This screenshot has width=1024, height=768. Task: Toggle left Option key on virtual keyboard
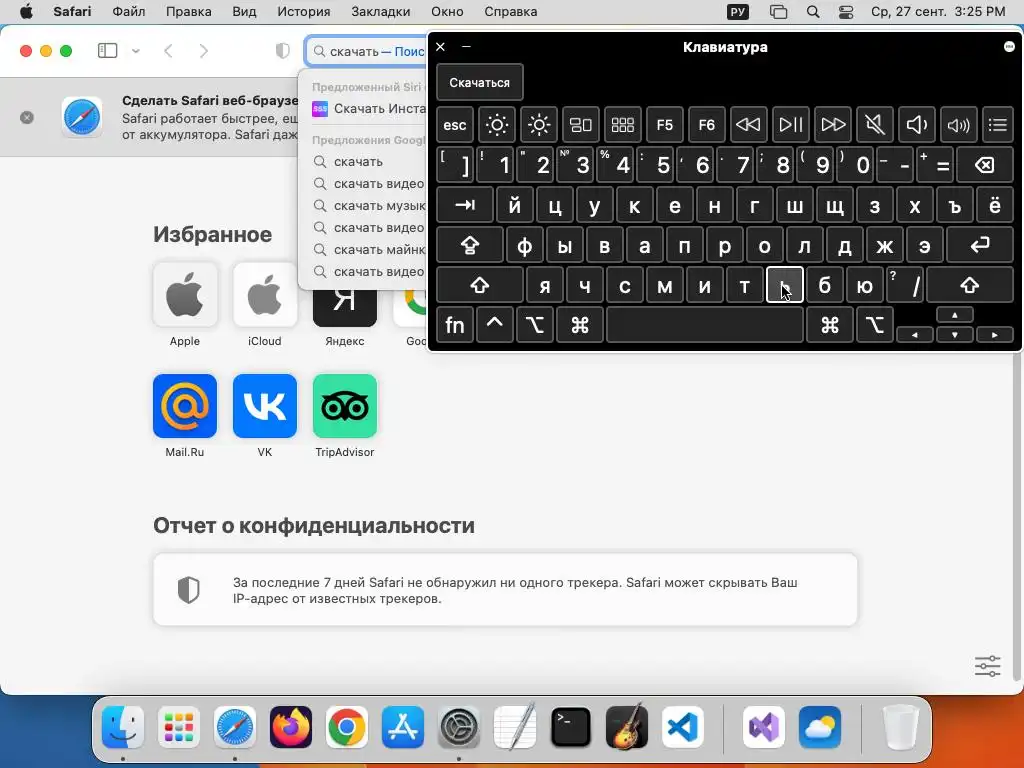pos(535,325)
